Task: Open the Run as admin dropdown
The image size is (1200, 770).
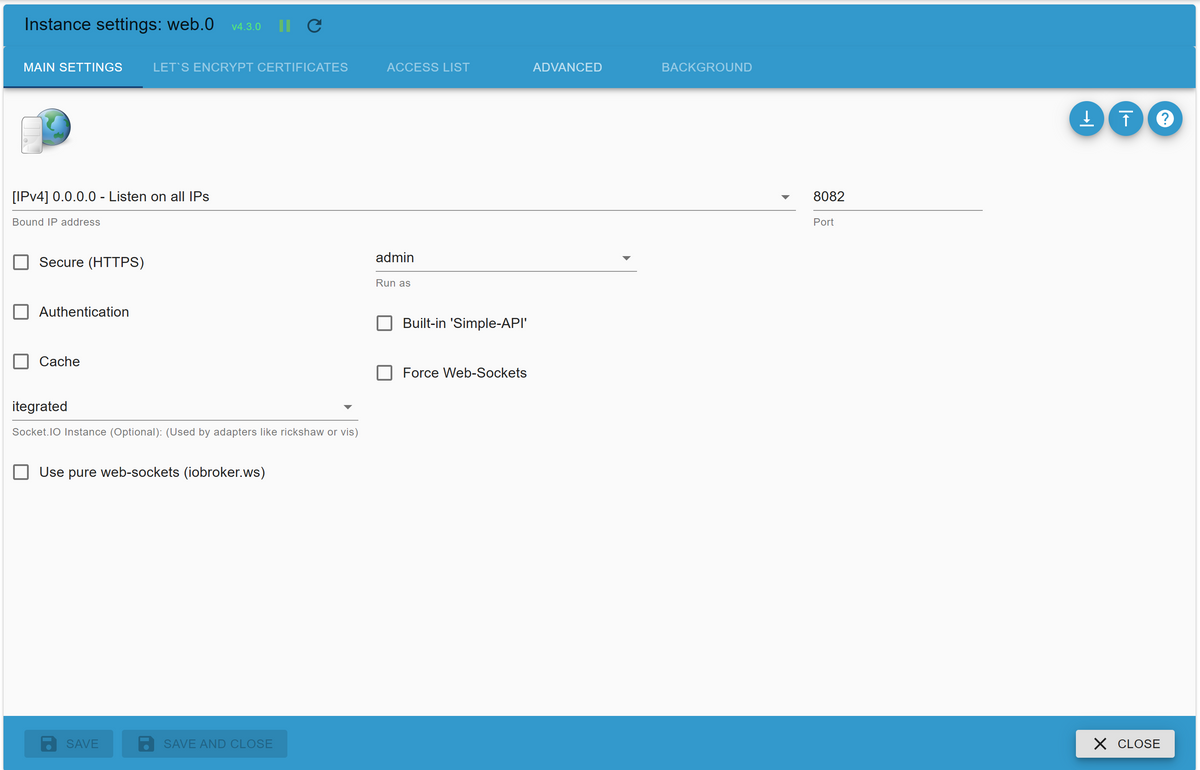Action: pos(506,258)
